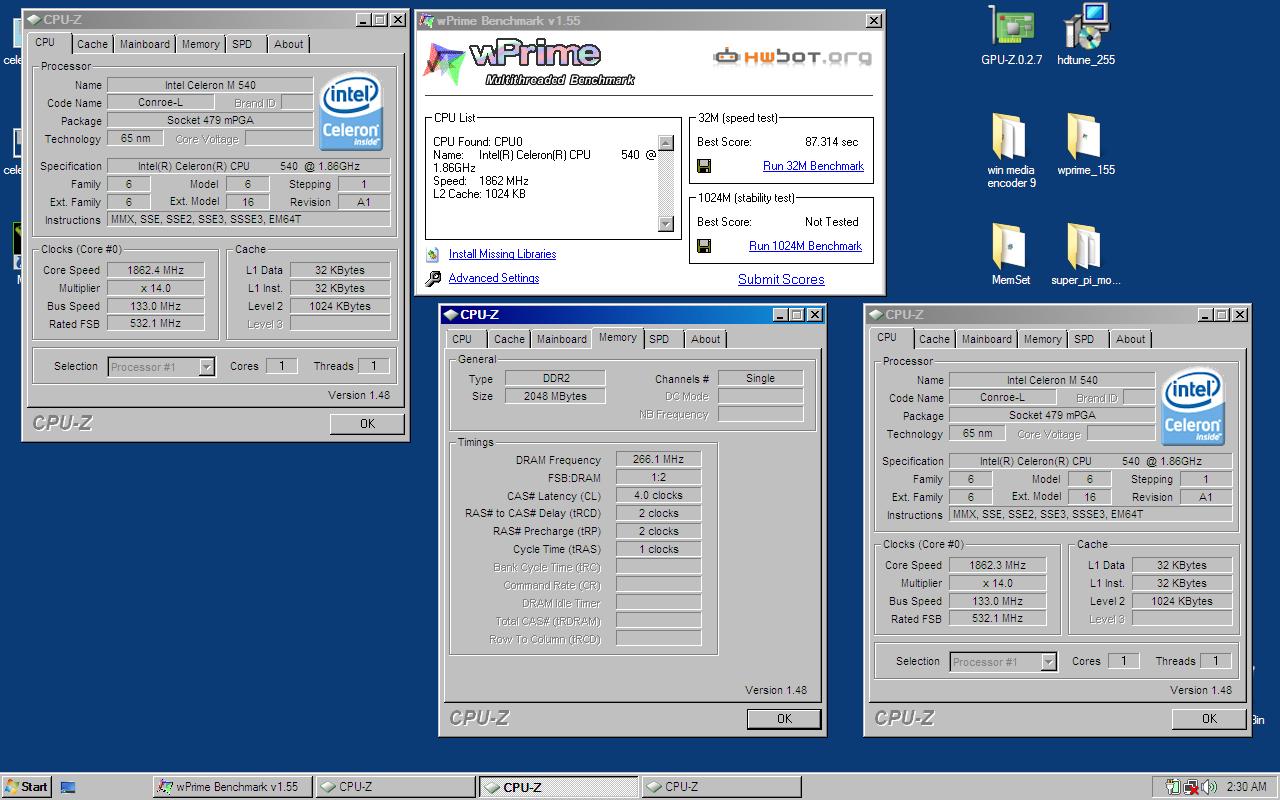Open Selection Processor #1 dropdown in right CPU-Z
The image size is (1280, 800).
1048,662
